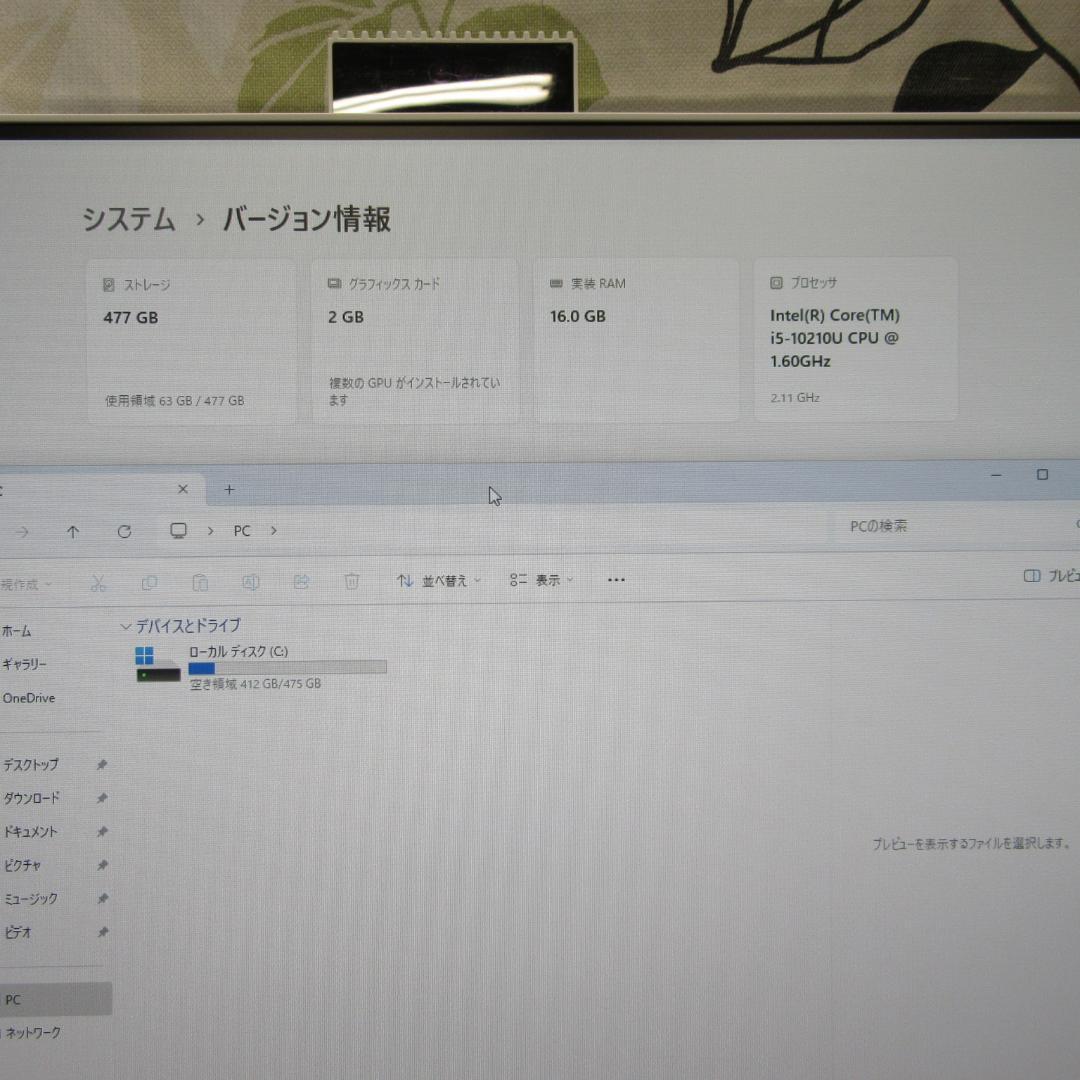This screenshot has height=1080, width=1080.
Task: Click the Paste icon
Action: pos(199,581)
